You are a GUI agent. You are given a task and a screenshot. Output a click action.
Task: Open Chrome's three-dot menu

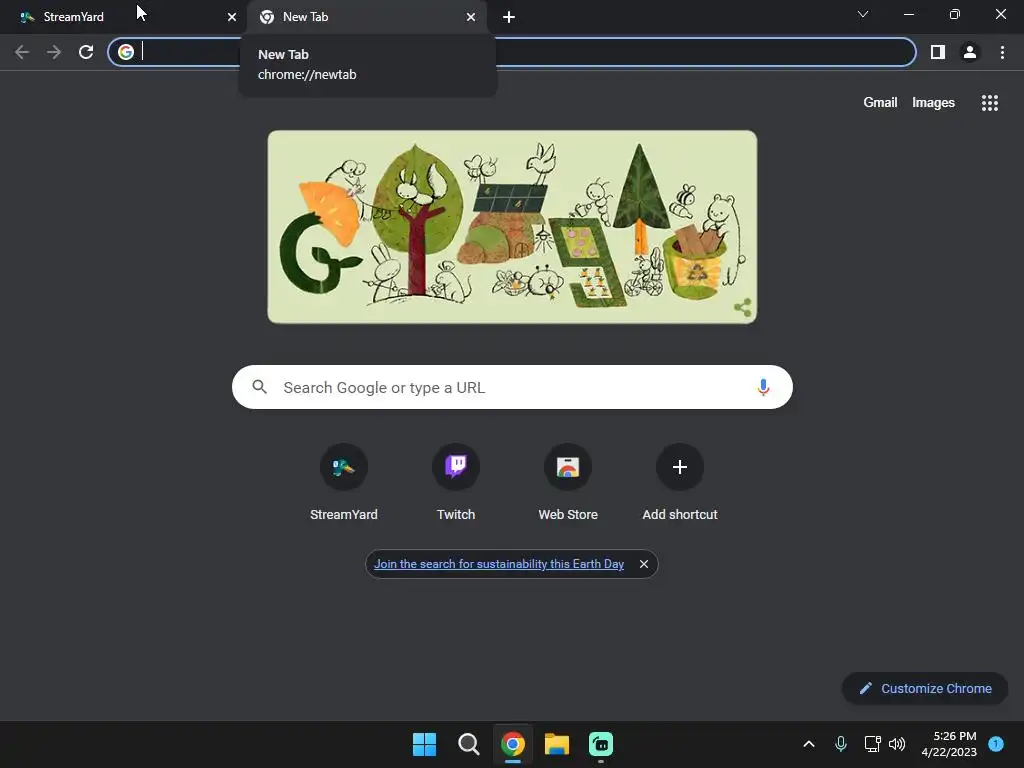1002,52
